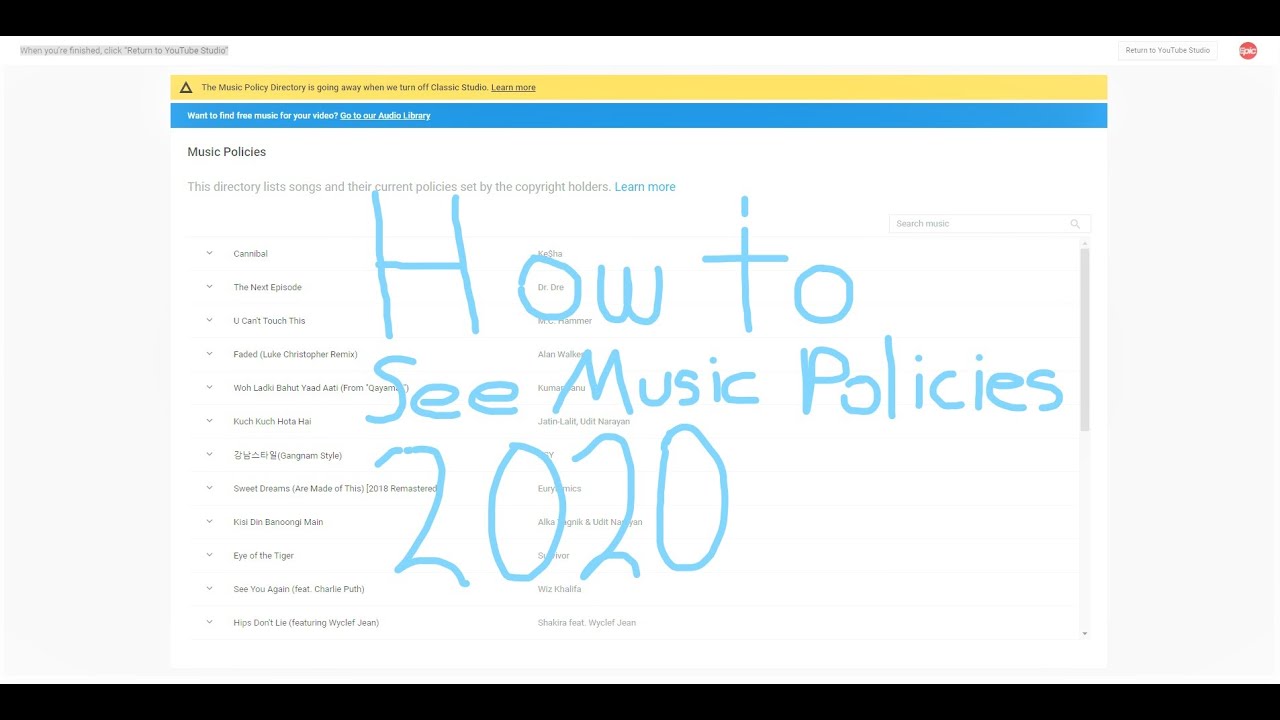Select the song title U Can't Touch This

tap(269, 321)
